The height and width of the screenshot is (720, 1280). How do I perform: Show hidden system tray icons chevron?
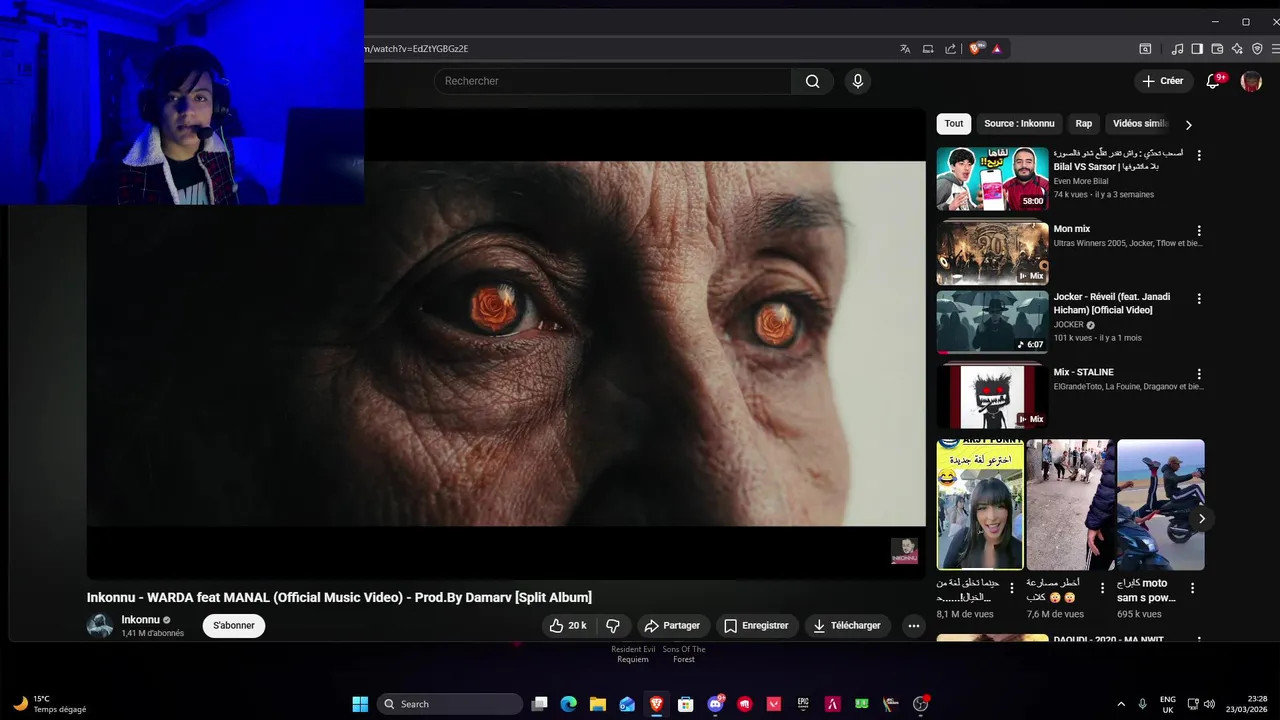coord(1121,704)
